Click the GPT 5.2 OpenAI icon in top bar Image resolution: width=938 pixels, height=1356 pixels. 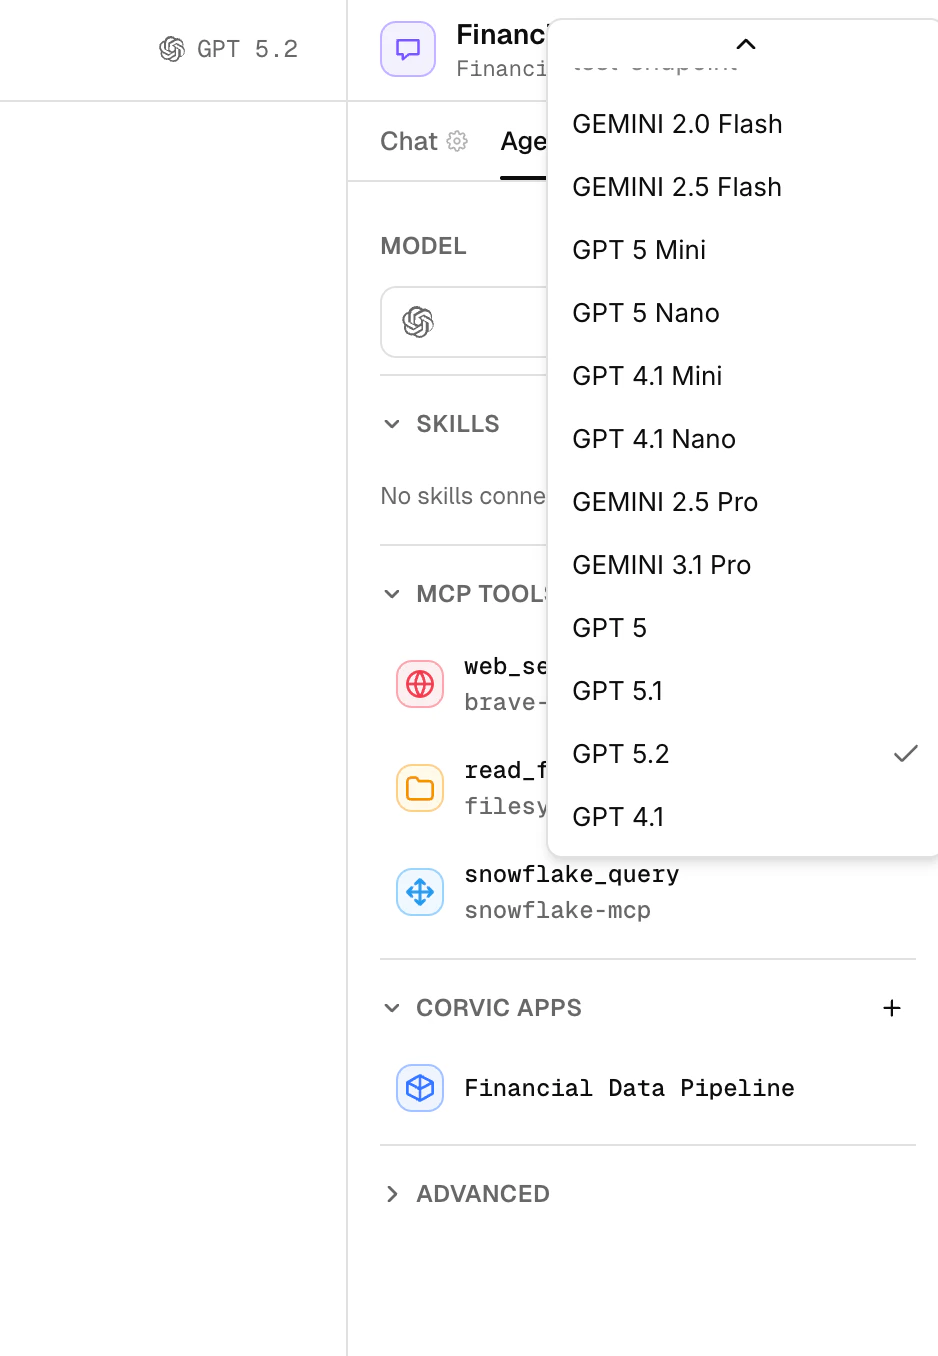click(170, 47)
